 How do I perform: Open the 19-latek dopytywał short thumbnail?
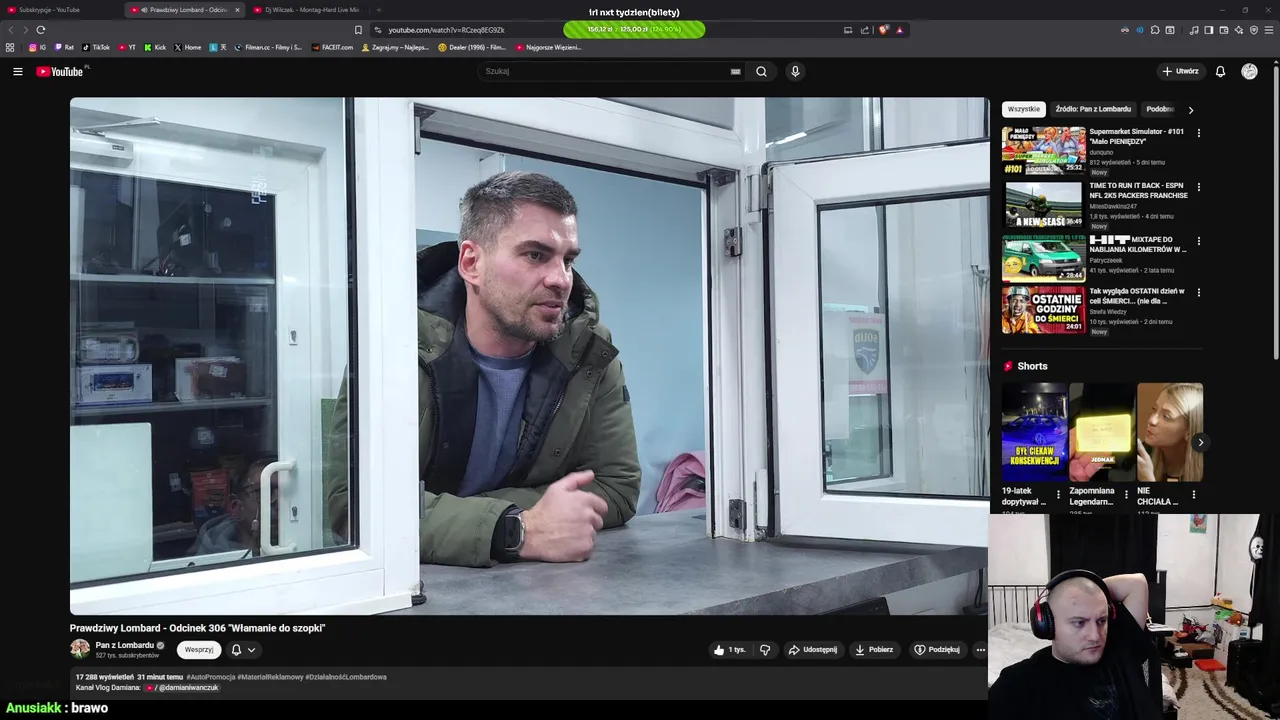pyautogui.click(x=1034, y=432)
